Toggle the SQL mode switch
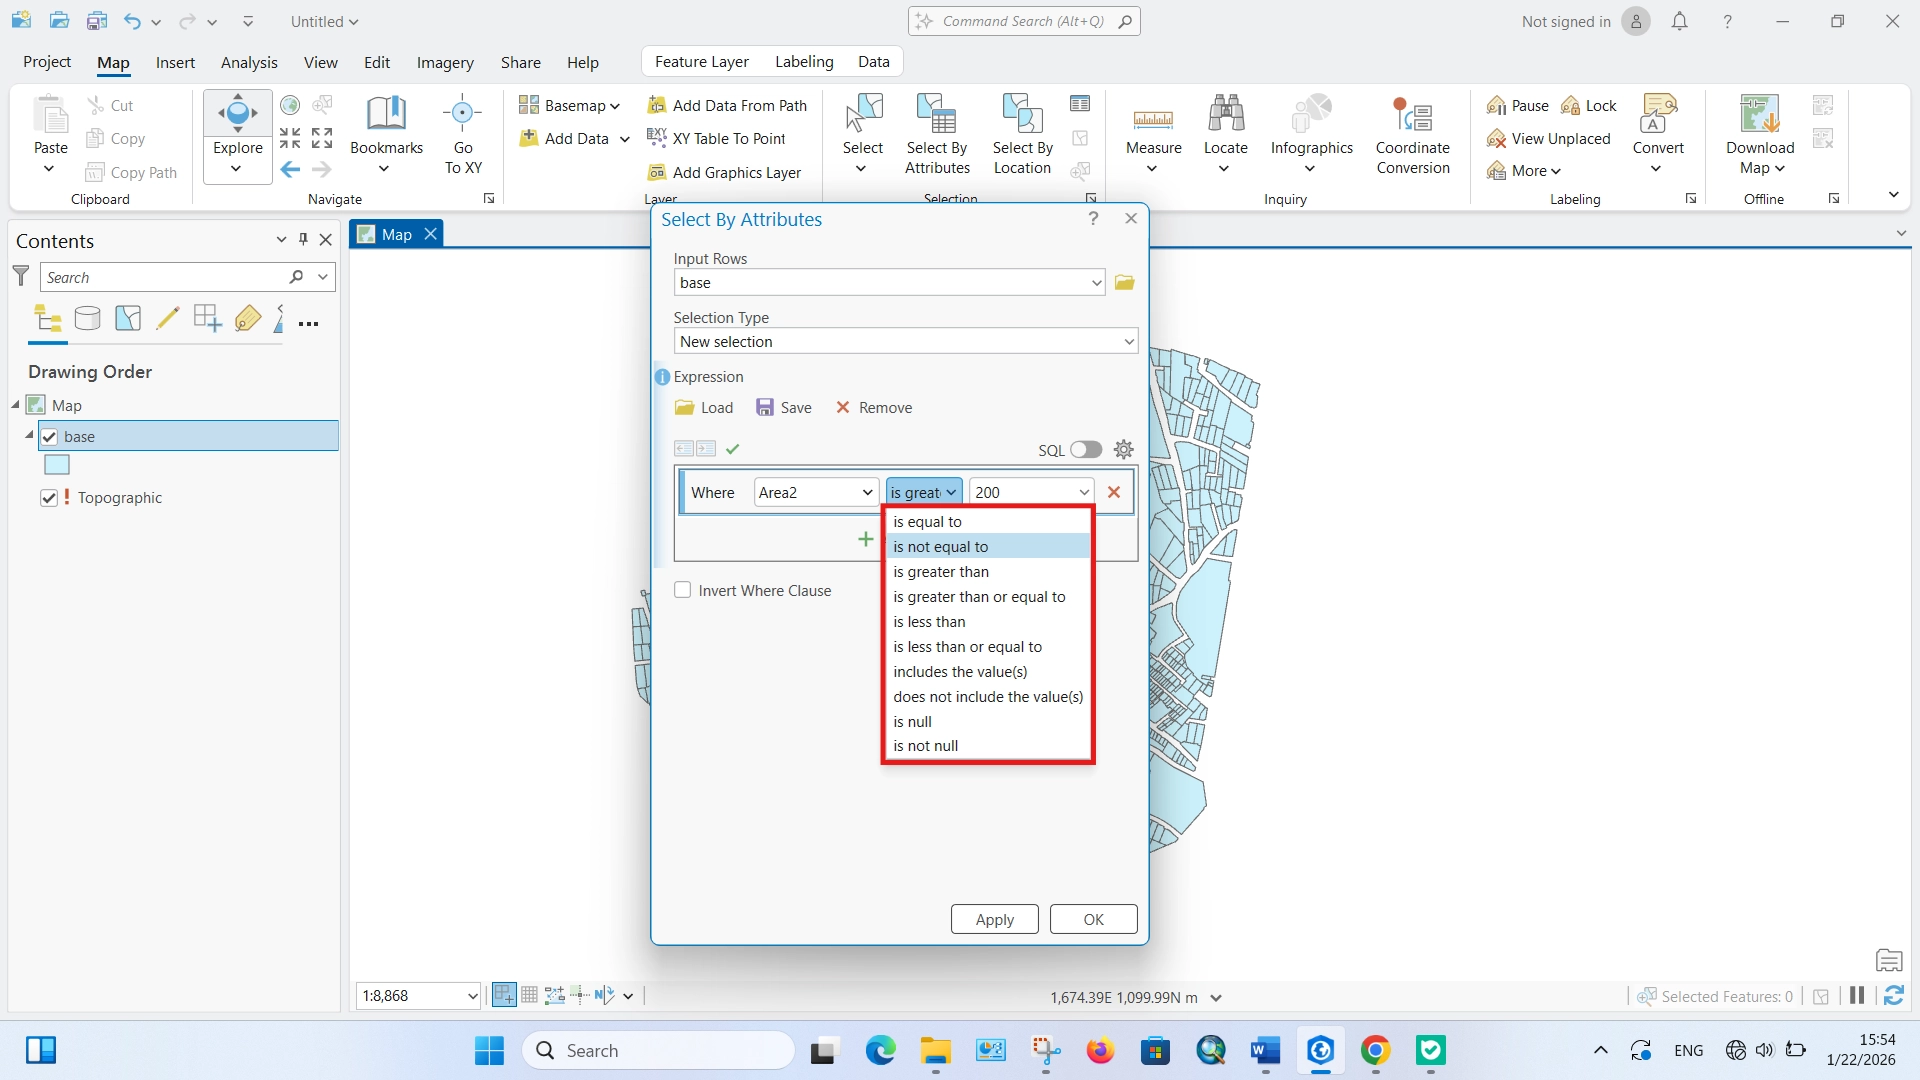Image resolution: width=1920 pixels, height=1080 pixels. point(1085,450)
